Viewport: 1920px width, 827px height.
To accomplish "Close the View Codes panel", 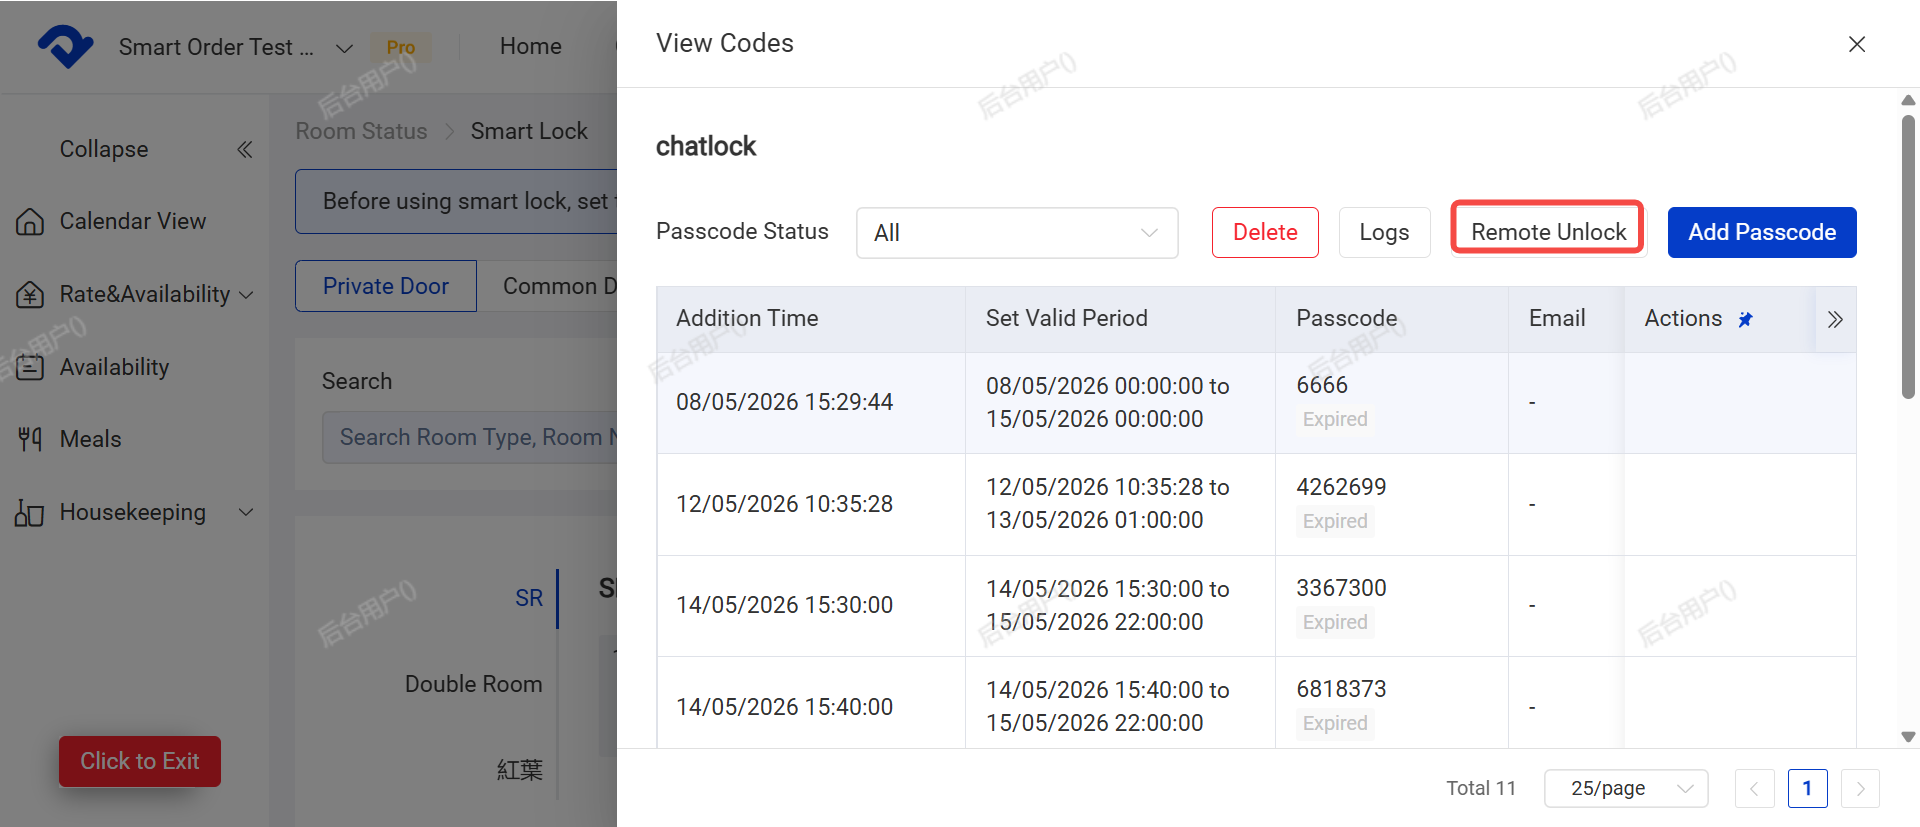I will click(x=1857, y=44).
